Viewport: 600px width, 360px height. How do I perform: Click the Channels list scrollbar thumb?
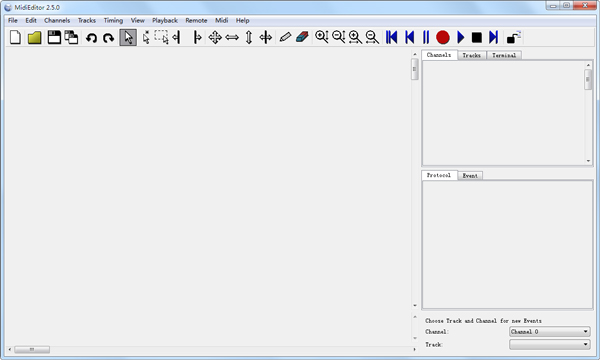point(588,80)
